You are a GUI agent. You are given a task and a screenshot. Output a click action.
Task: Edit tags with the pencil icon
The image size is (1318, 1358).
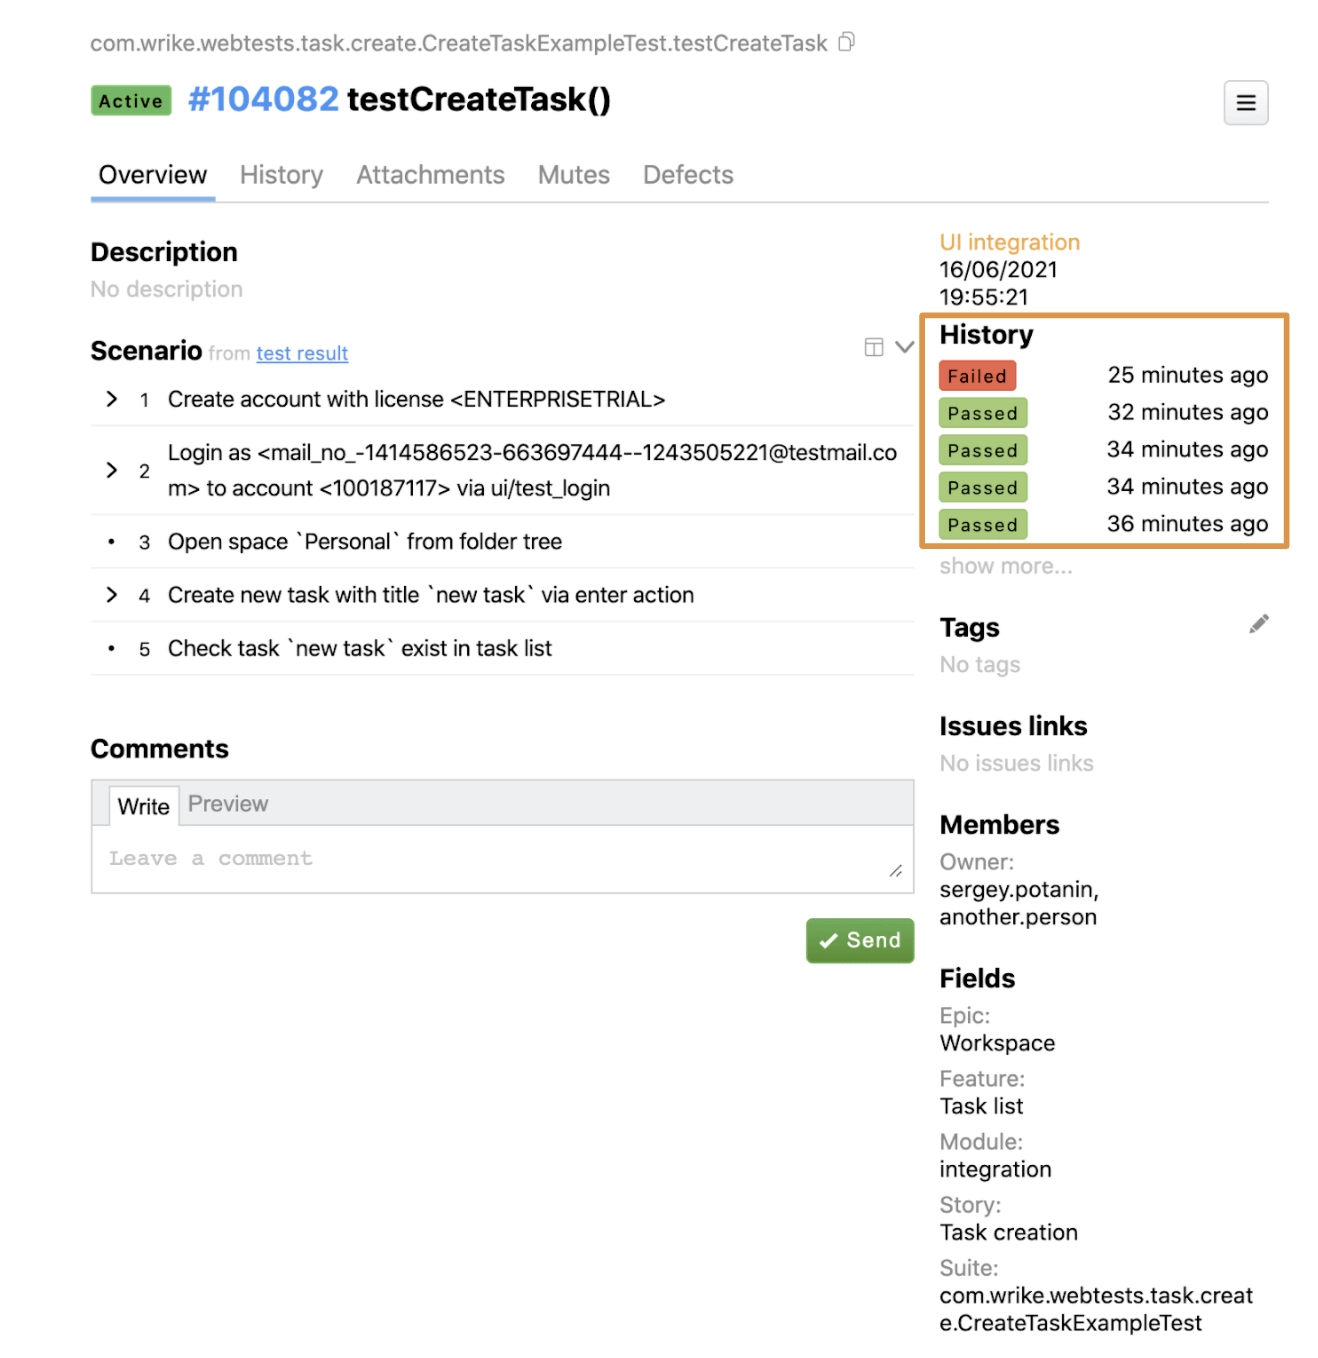tap(1258, 624)
